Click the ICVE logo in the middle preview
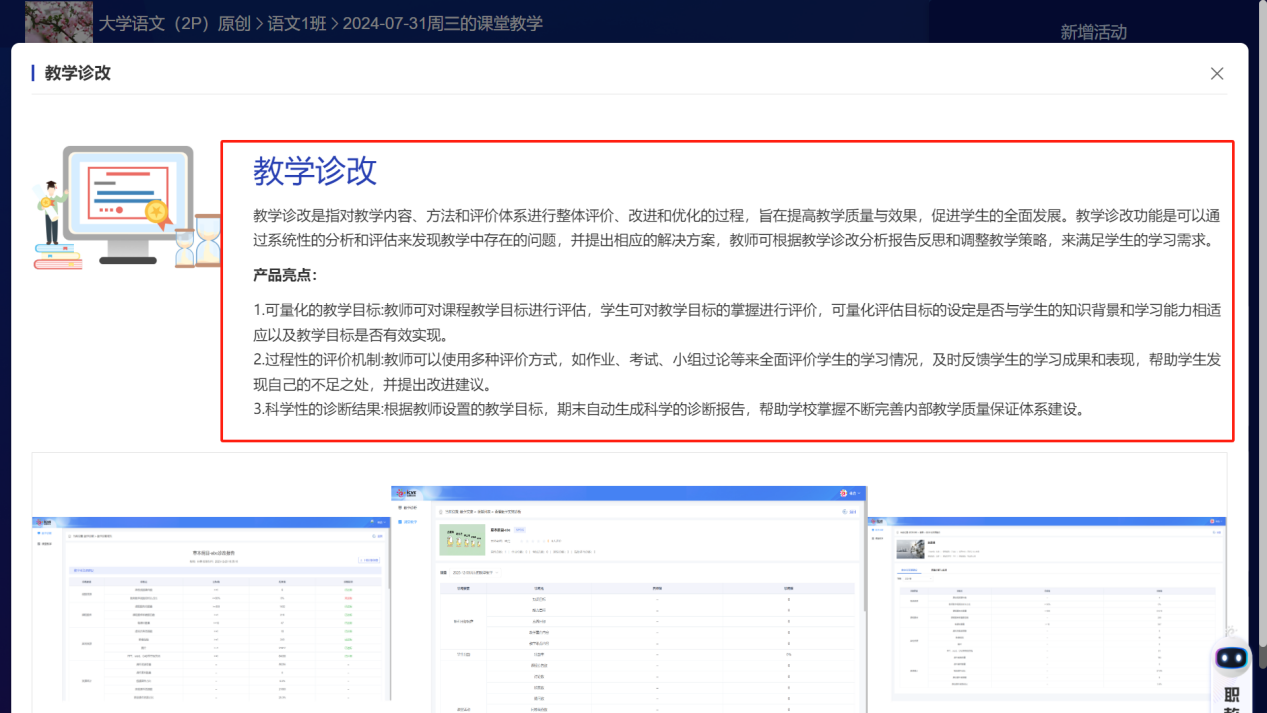The width and height of the screenshot is (1267, 713). (x=406, y=490)
